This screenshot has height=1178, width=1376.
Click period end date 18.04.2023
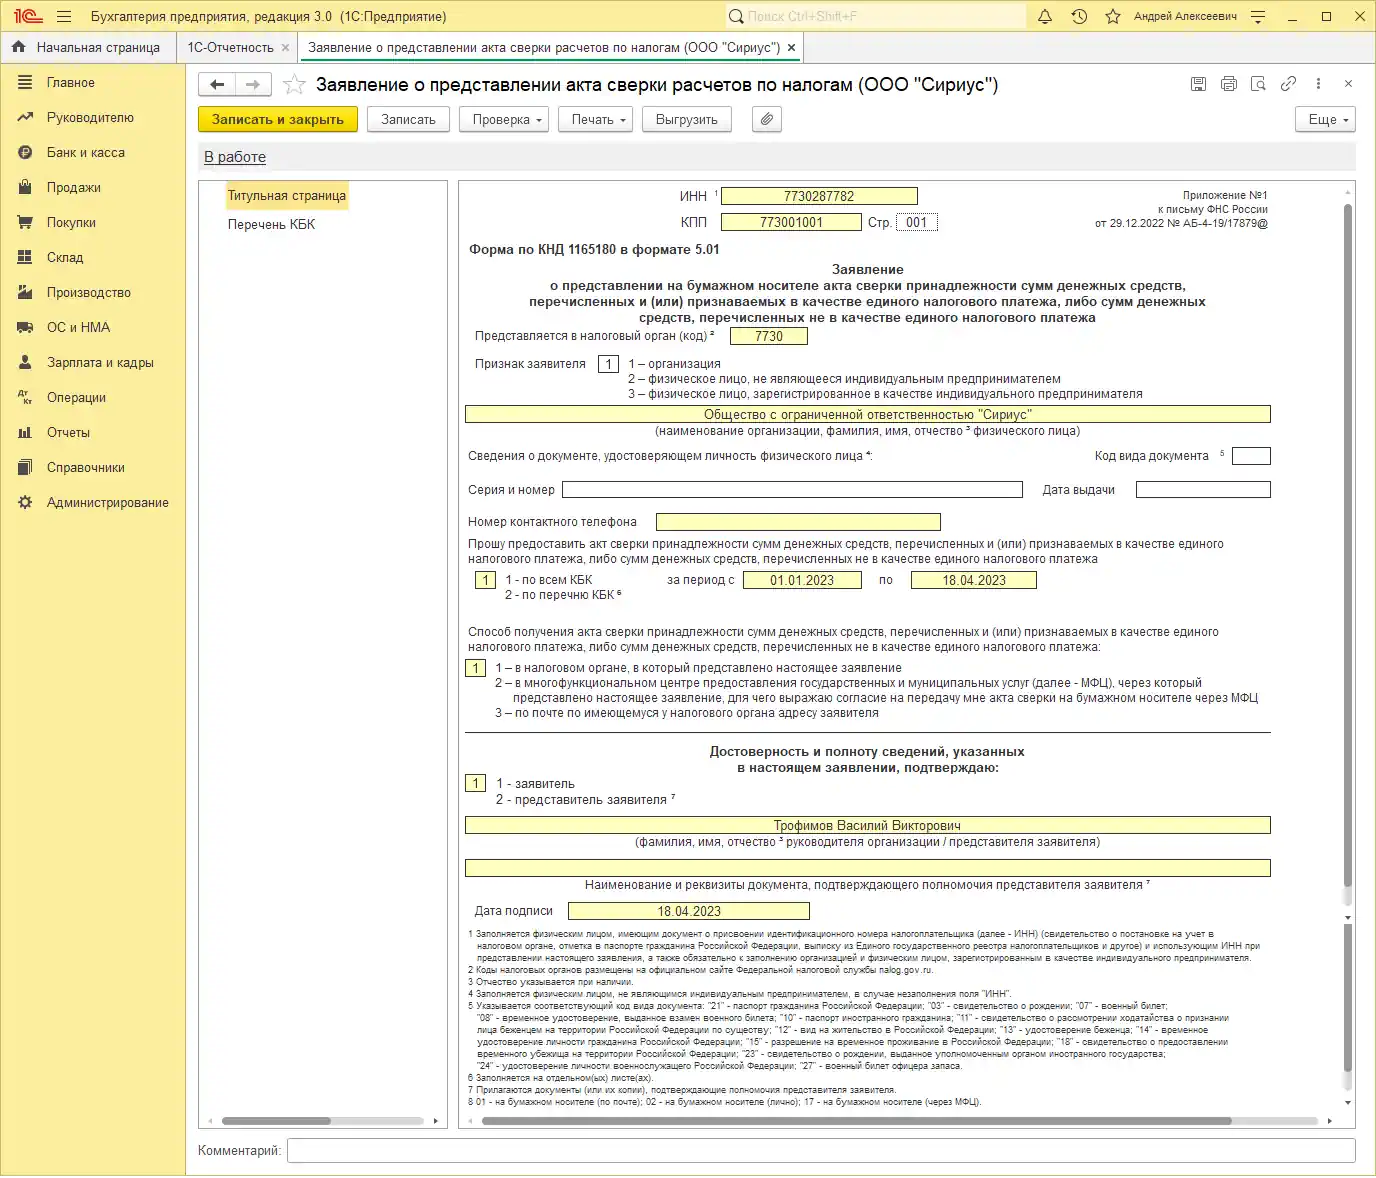974,580
